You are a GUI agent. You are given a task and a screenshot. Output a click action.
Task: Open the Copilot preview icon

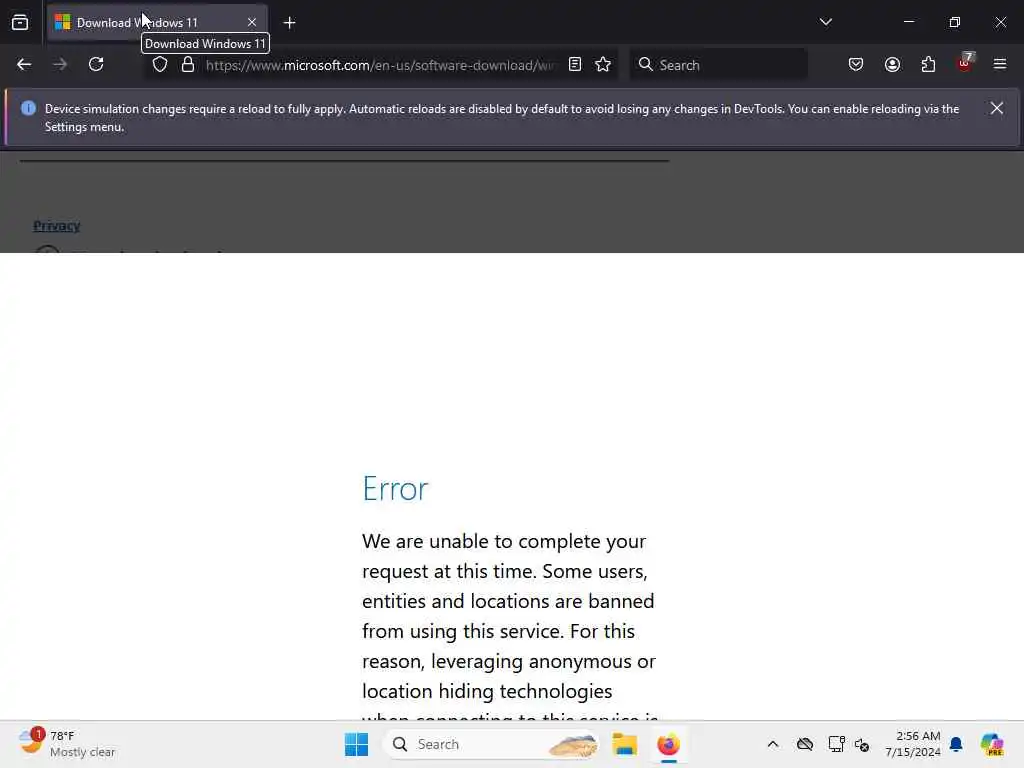(992, 744)
